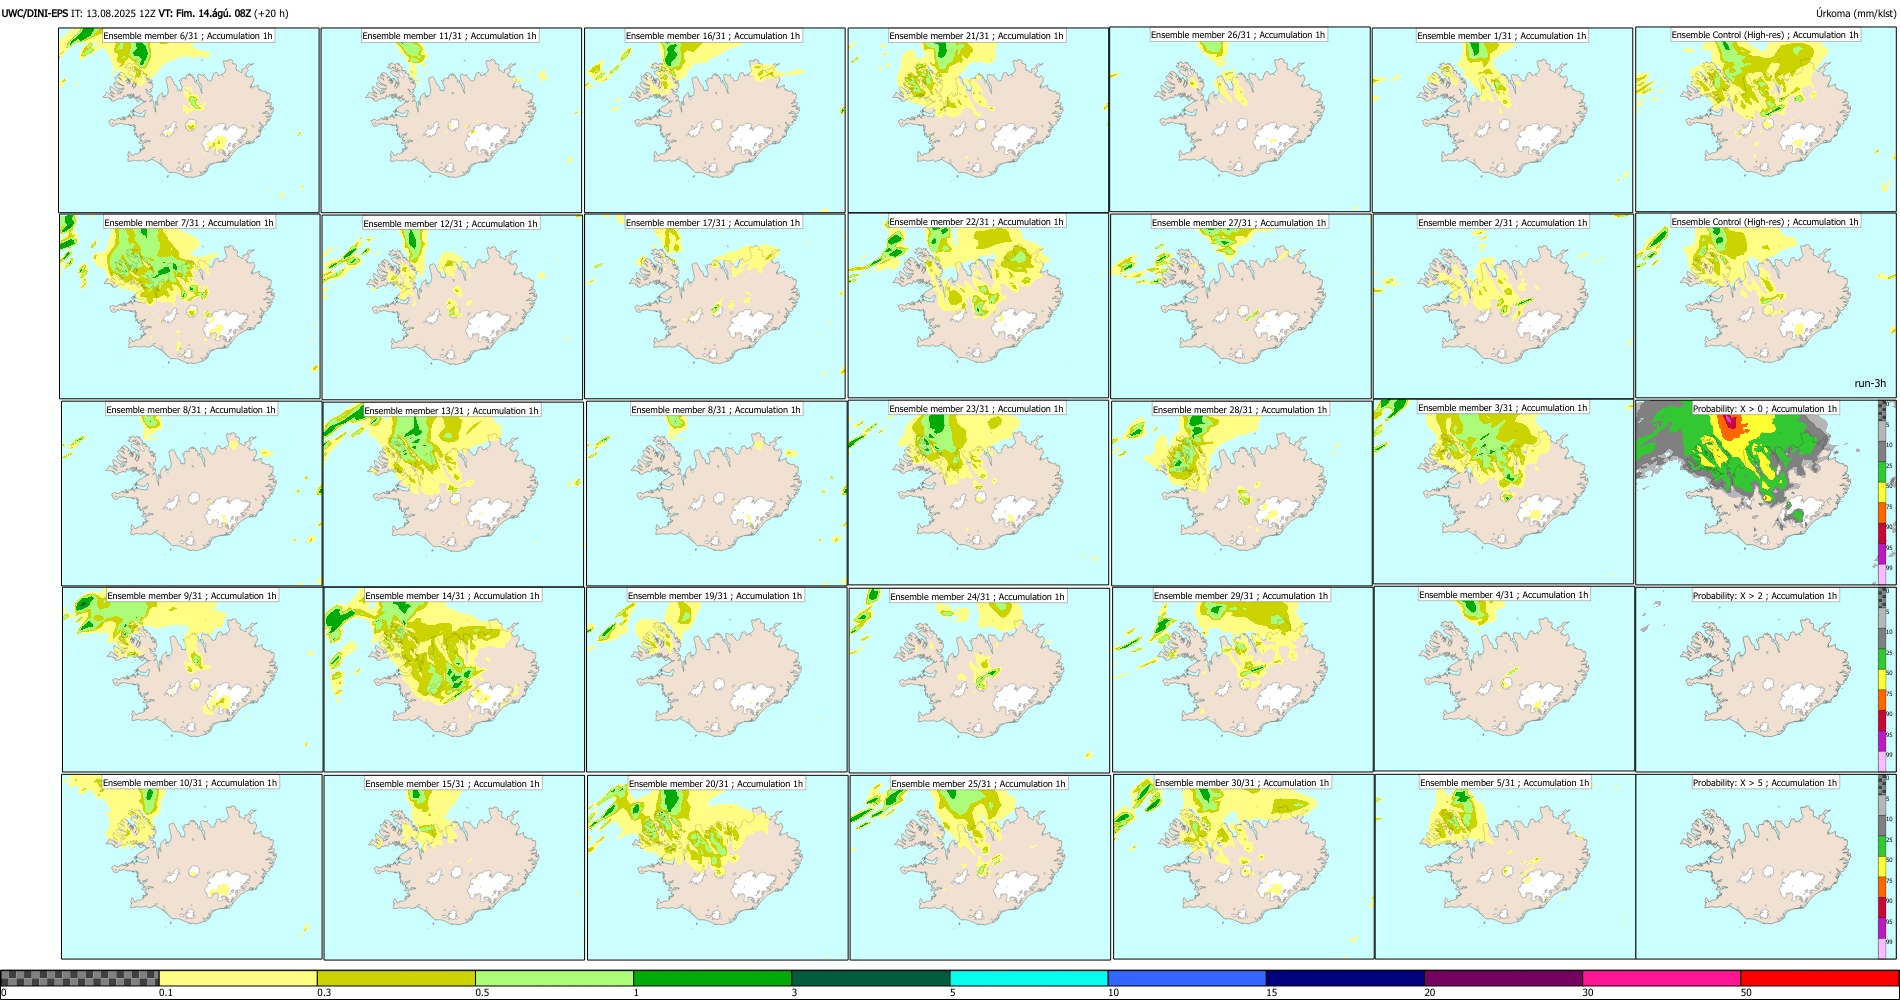Click the purple 20–30 legend swatch
Viewport: 1900px width, 1000px height.
1503,978
